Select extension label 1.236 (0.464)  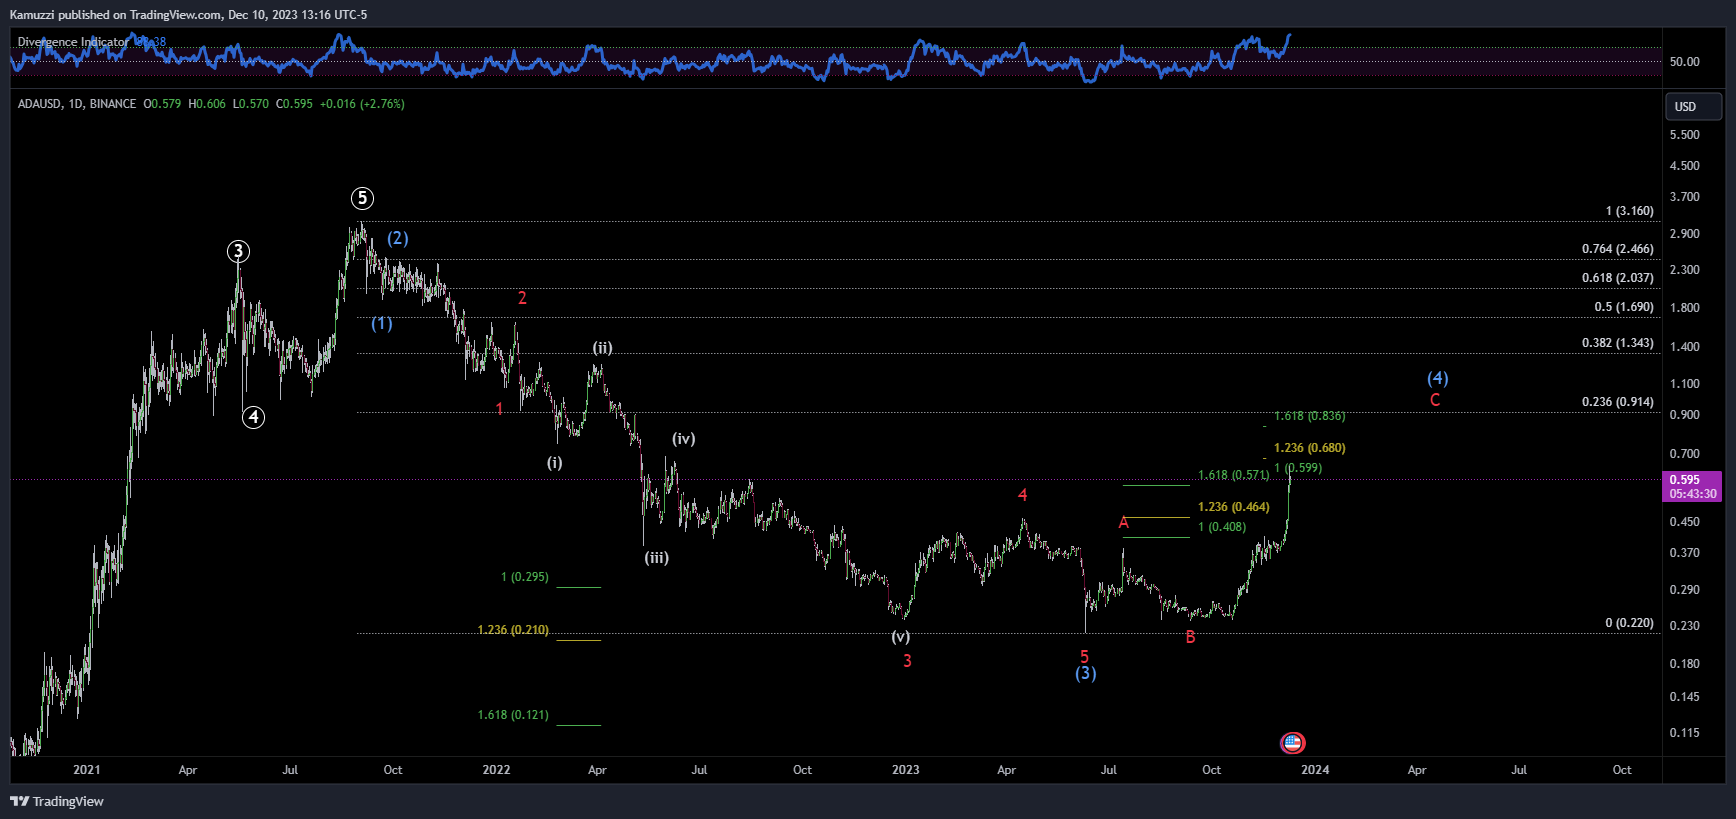pos(1233,507)
